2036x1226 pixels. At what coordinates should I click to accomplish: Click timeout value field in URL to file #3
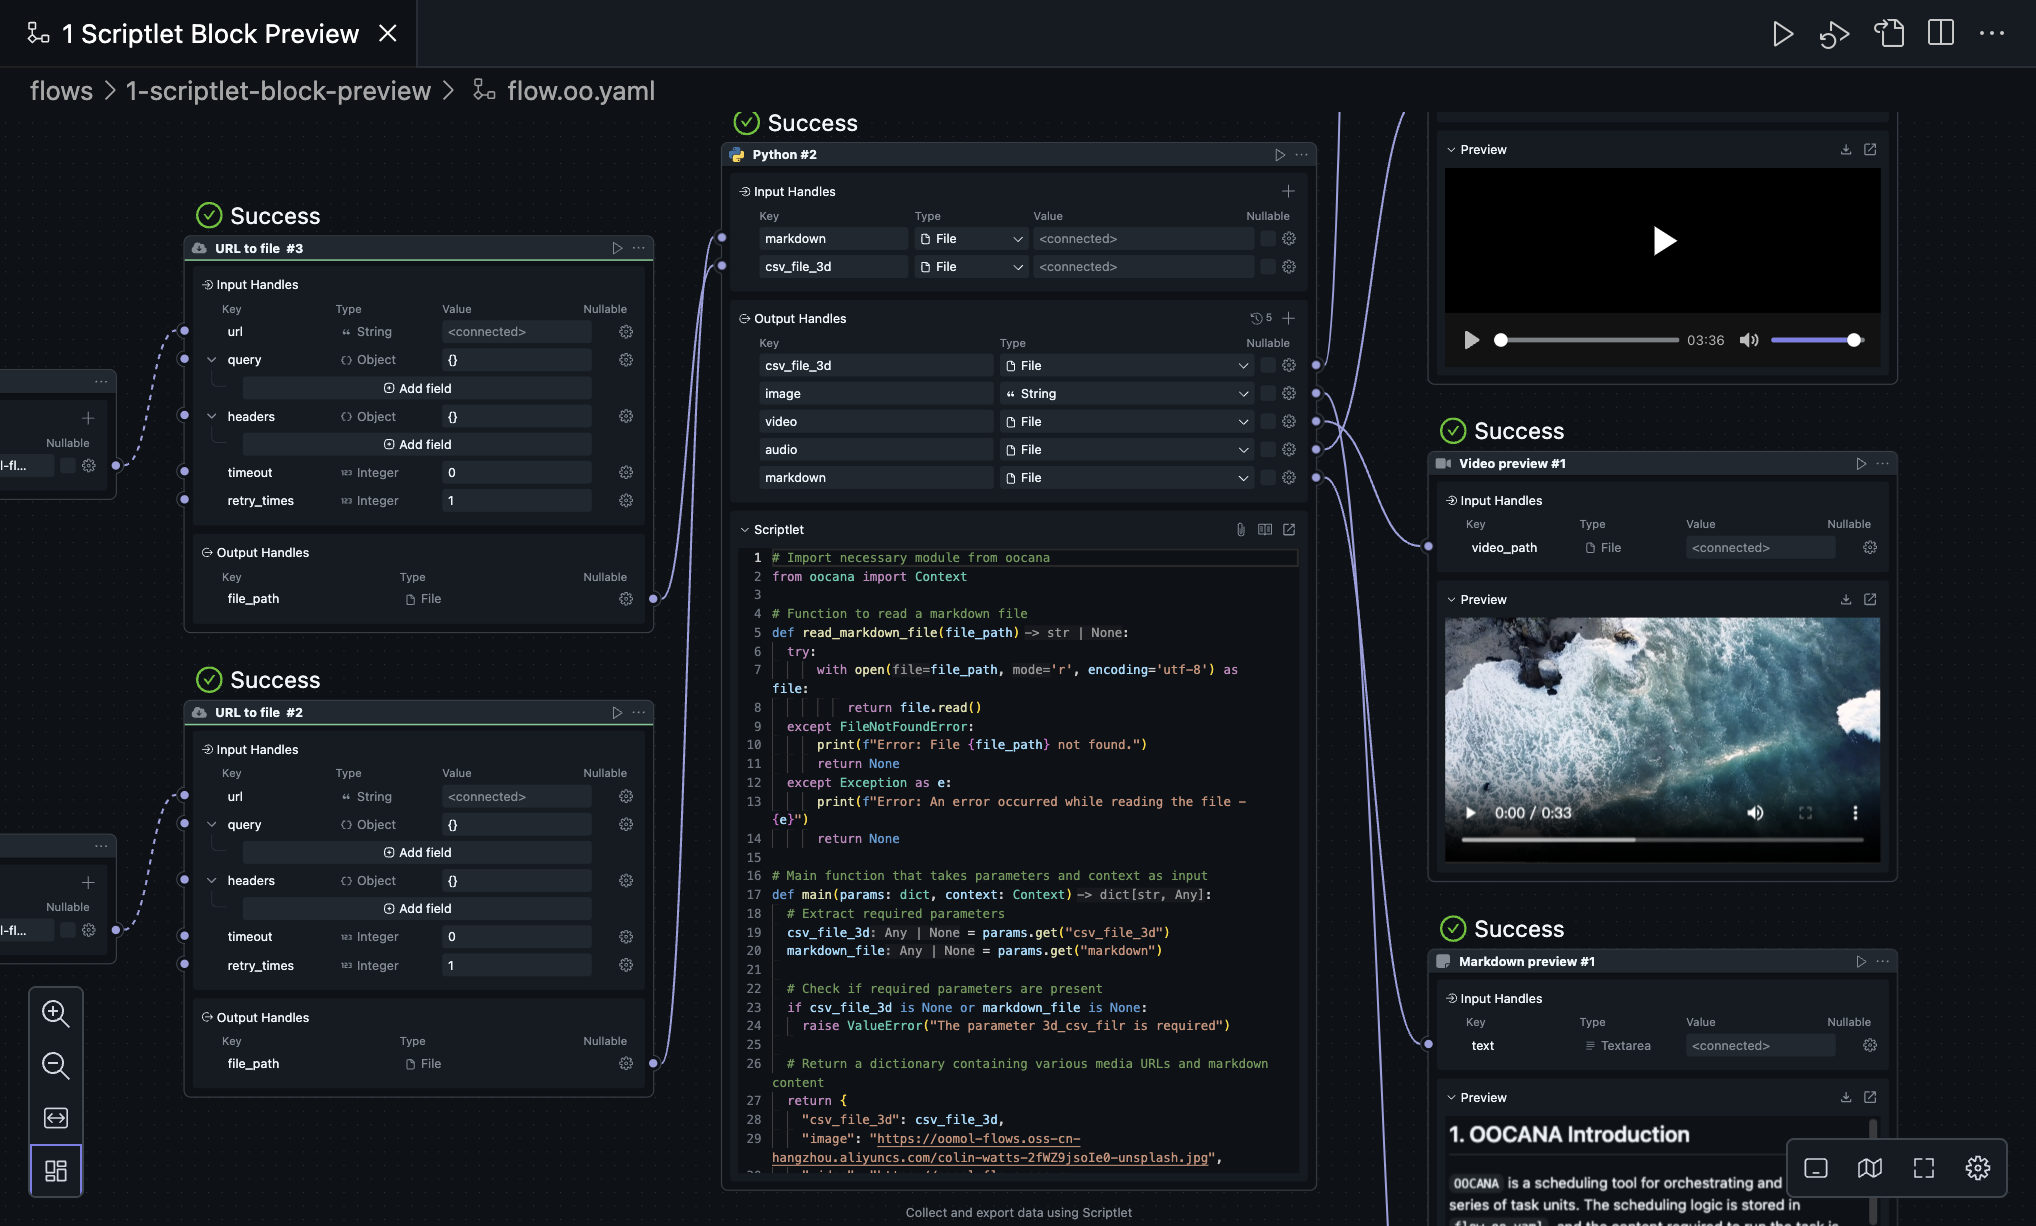pos(515,473)
